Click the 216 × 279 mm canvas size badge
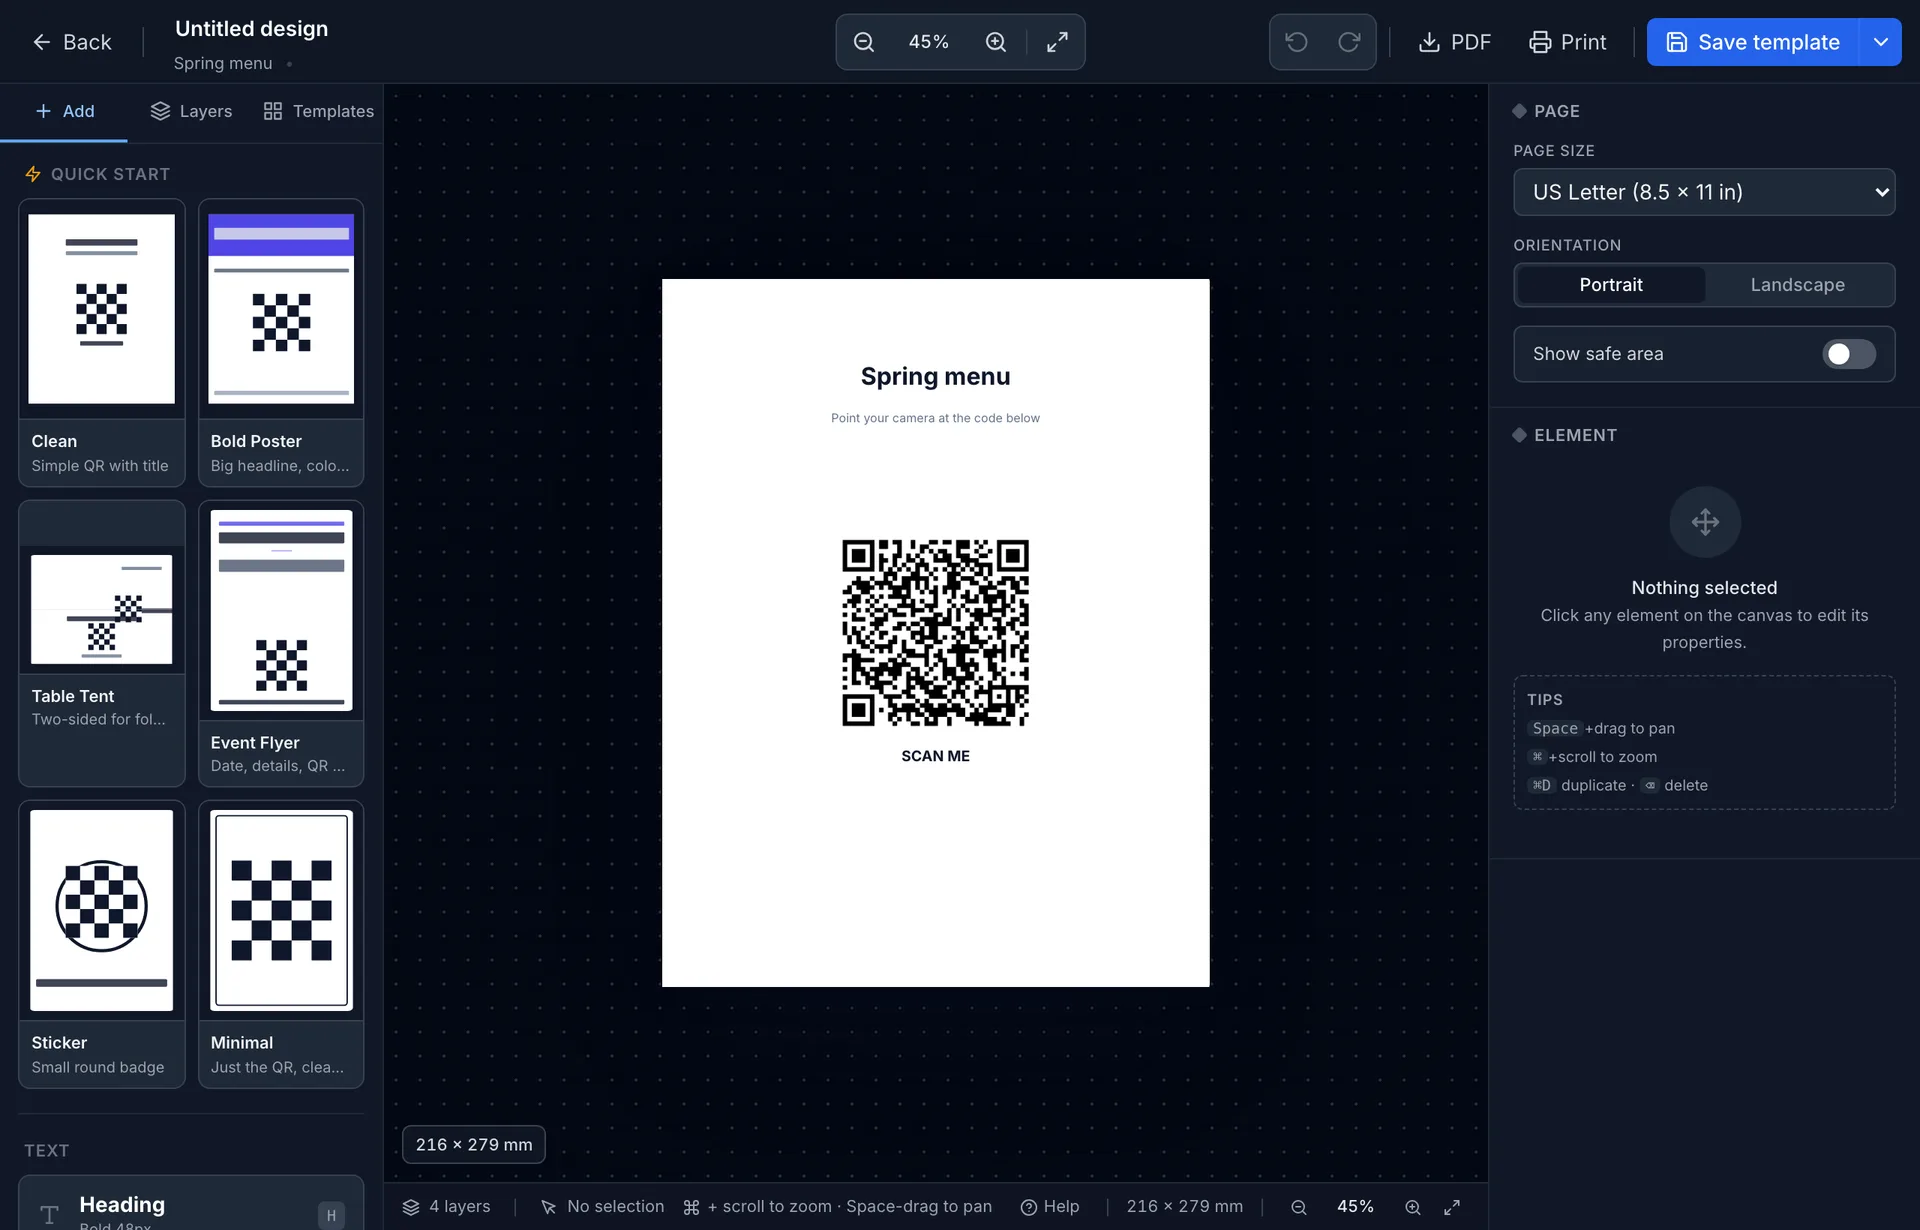Viewport: 1920px width, 1230px height. pyautogui.click(x=474, y=1144)
